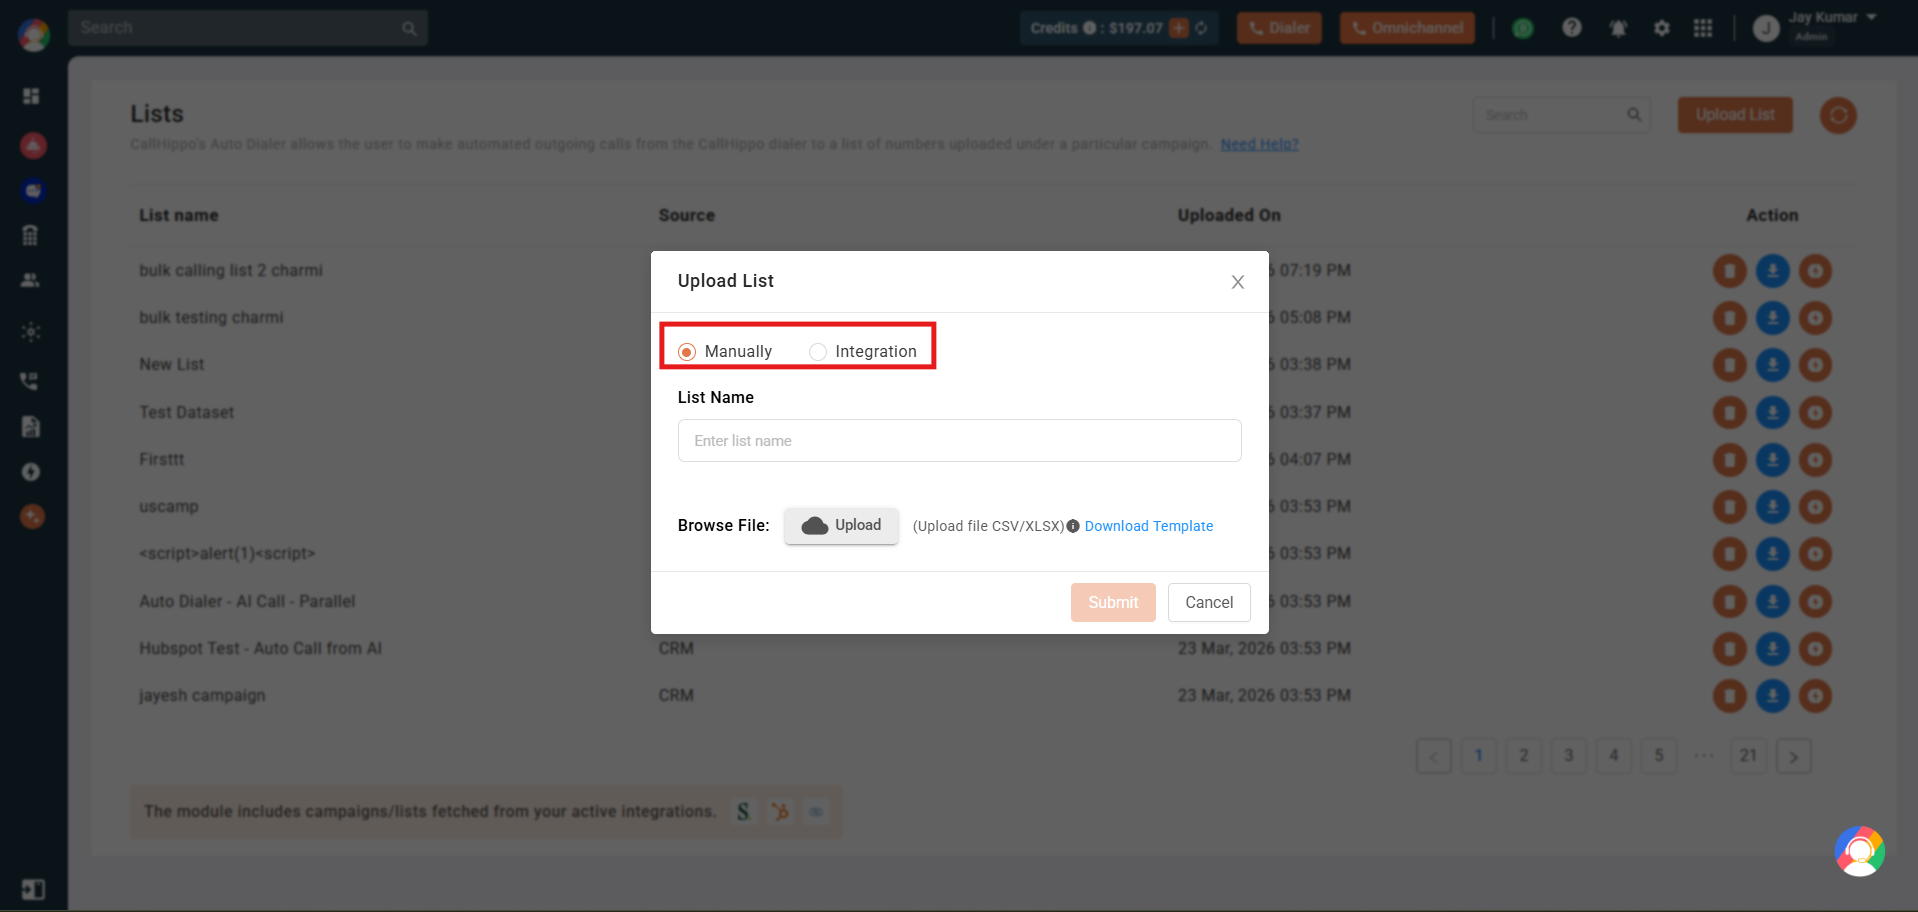Open the blue circular sidebar icon
This screenshot has height=912, width=1918.
coord(33,190)
